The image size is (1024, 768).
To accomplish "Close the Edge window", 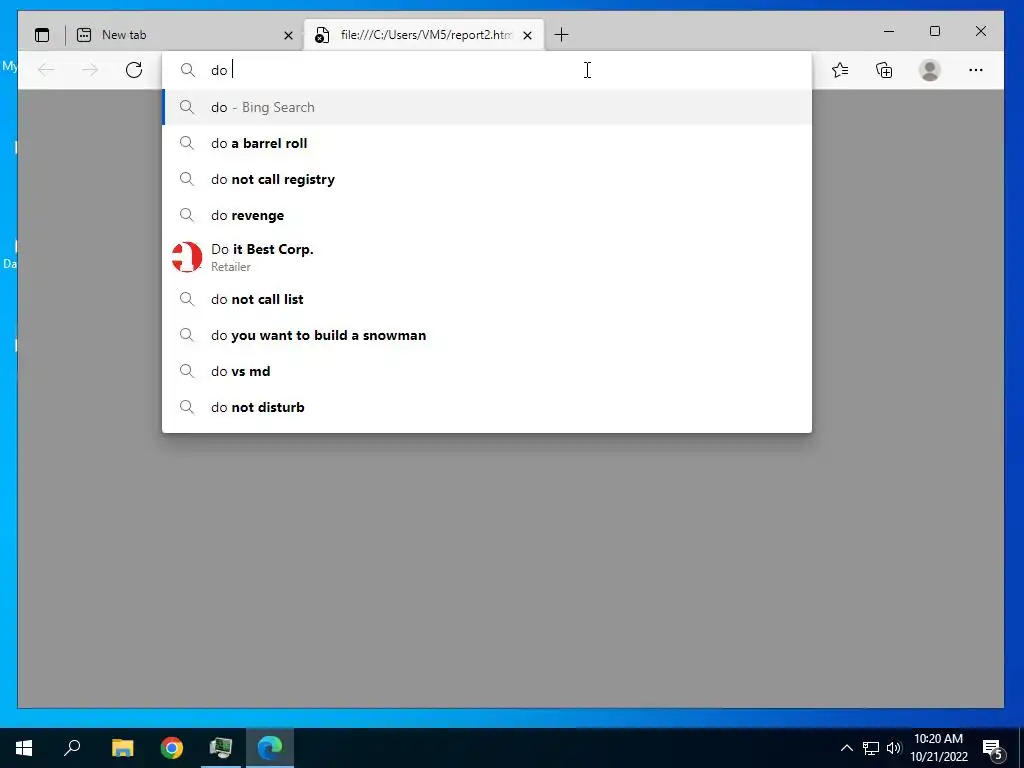I will 980,31.
